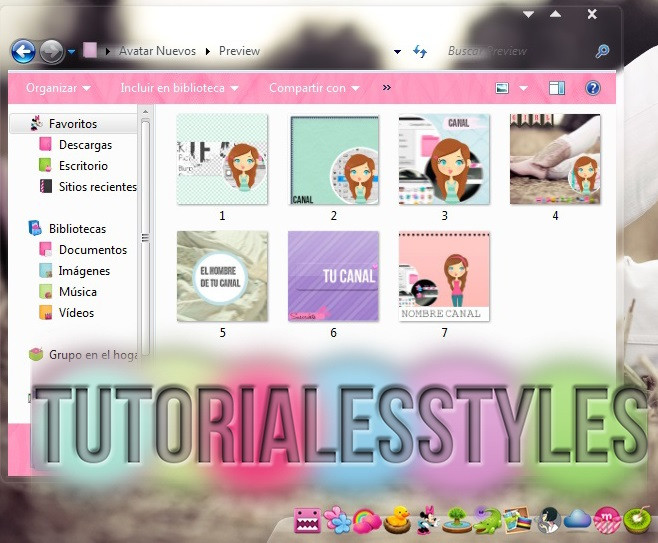Click the Minnie icon next to Favoritos
This screenshot has height=543, width=658.
37,123
